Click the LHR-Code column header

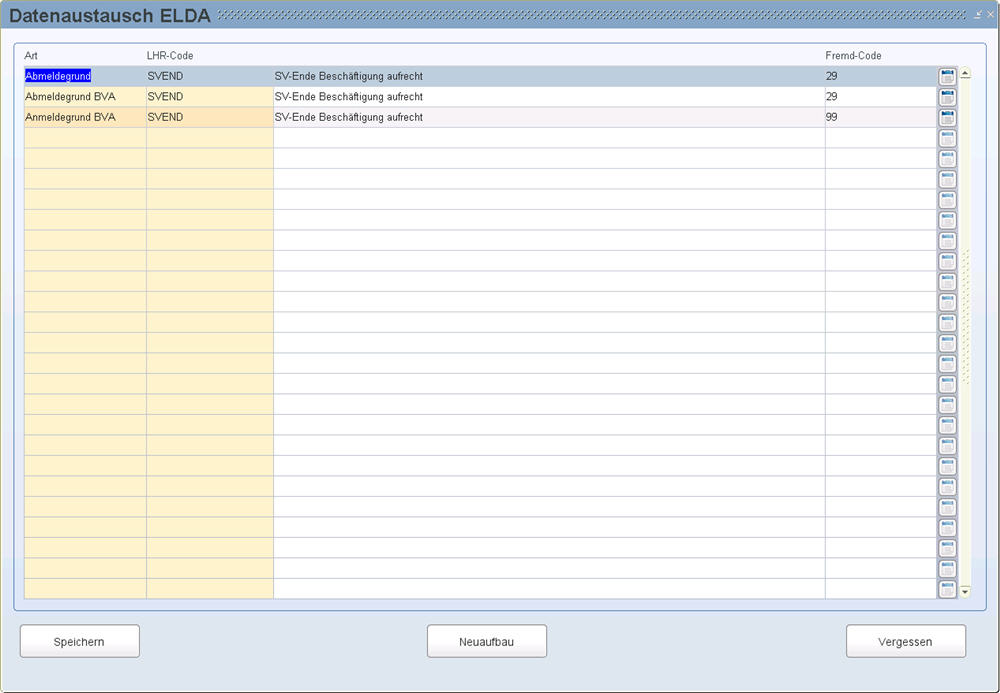170,55
